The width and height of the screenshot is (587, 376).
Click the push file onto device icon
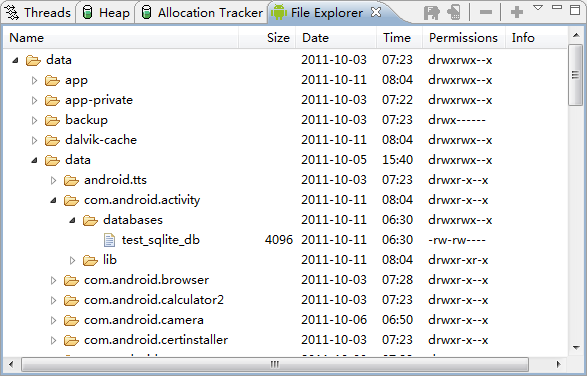[454, 12]
